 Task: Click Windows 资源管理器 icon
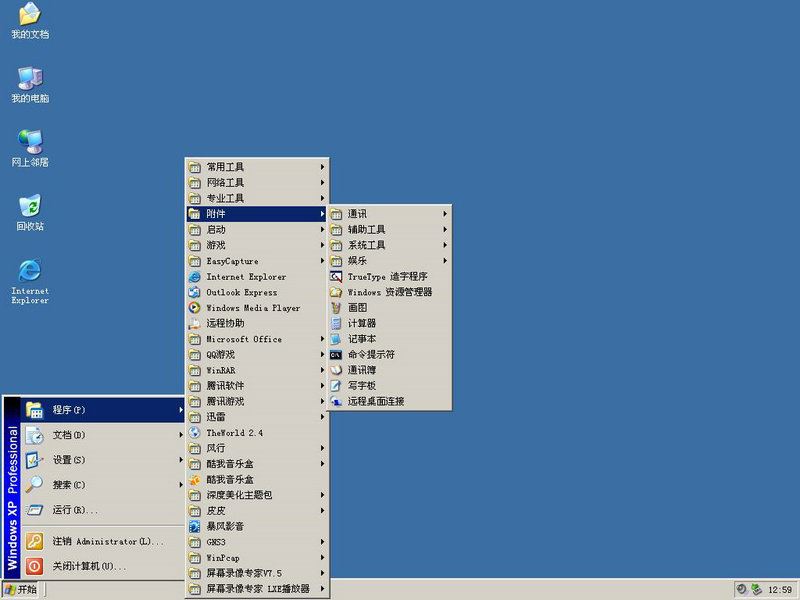tap(336, 292)
